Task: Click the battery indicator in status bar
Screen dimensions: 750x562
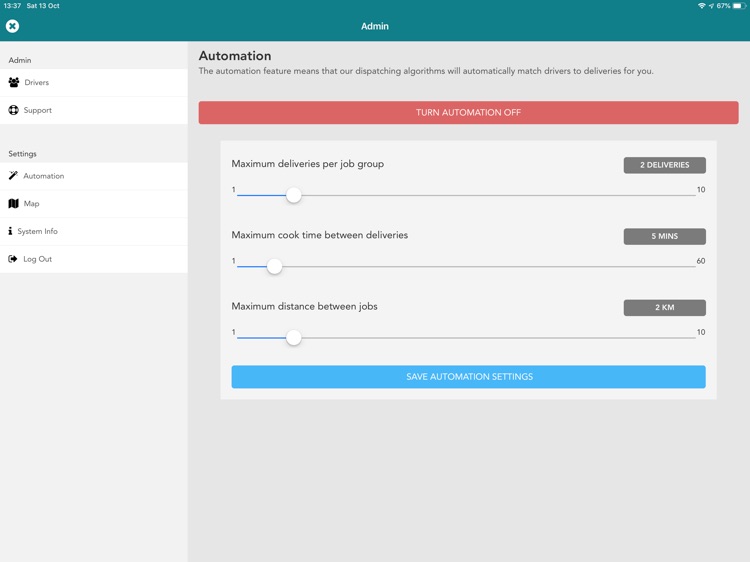Action: (x=739, y=6)
